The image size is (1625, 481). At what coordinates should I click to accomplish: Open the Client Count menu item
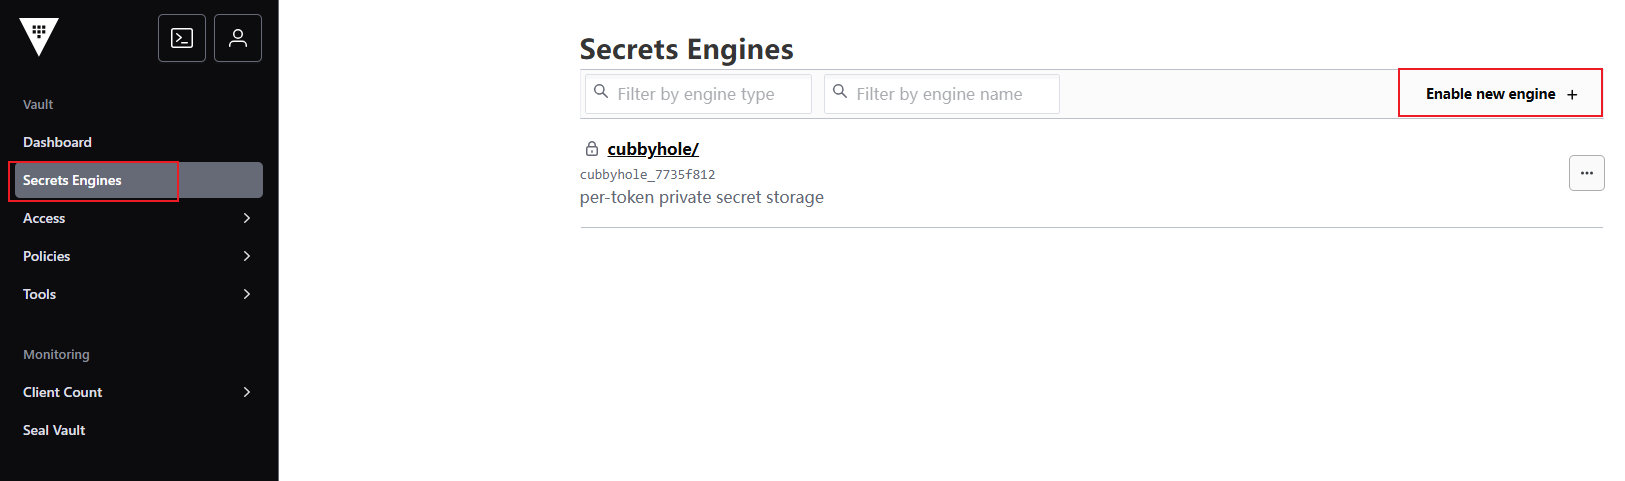pyautogui.click(x=63, y=392)
